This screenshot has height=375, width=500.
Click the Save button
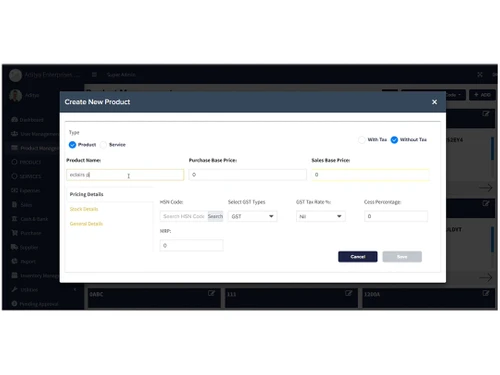click(x=402, y=257)
